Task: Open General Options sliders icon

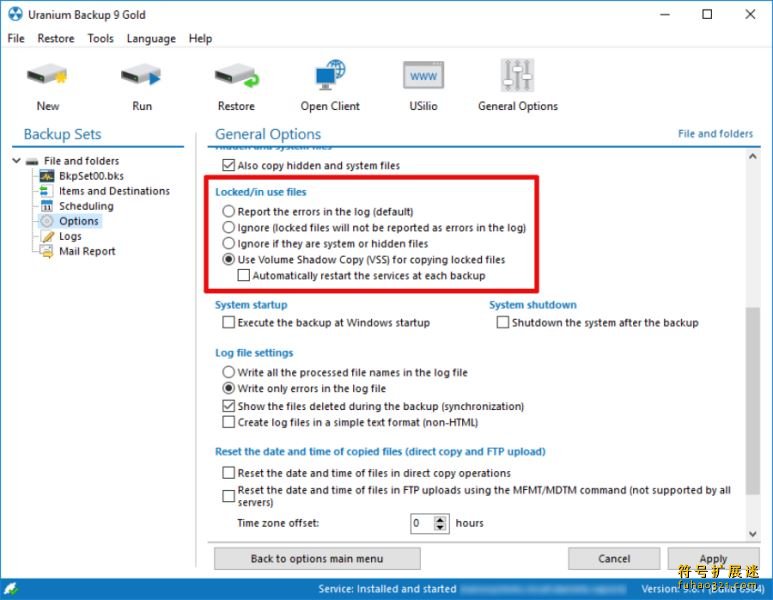Action: 517,75
